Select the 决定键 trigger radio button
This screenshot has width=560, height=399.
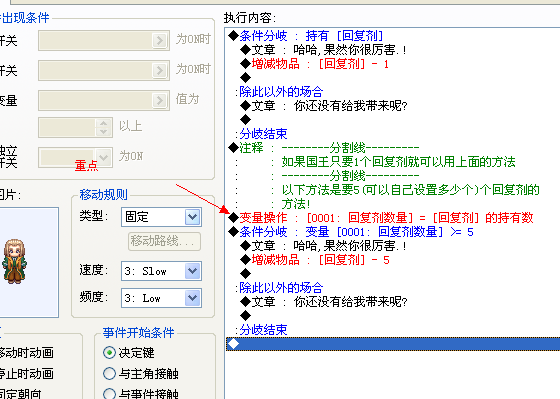pos(109,353)
